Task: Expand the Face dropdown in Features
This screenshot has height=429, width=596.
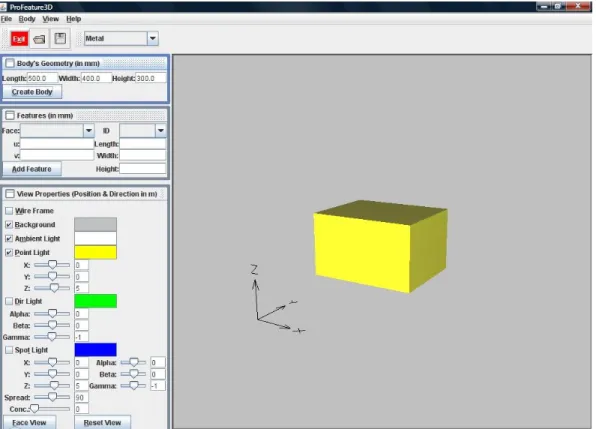Action: pos(89,131)
